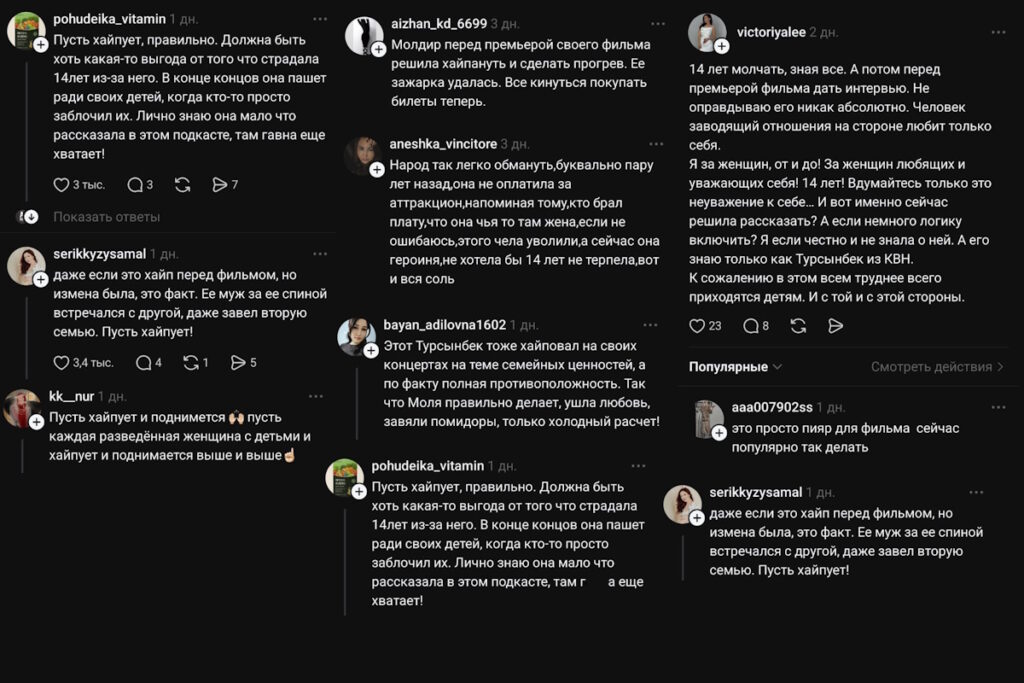The width and height of the screenshot is (1024, 683).
Task: Open three-dot menu on bayan_adilovna1602's comment
Action: [x=651, y=325]
